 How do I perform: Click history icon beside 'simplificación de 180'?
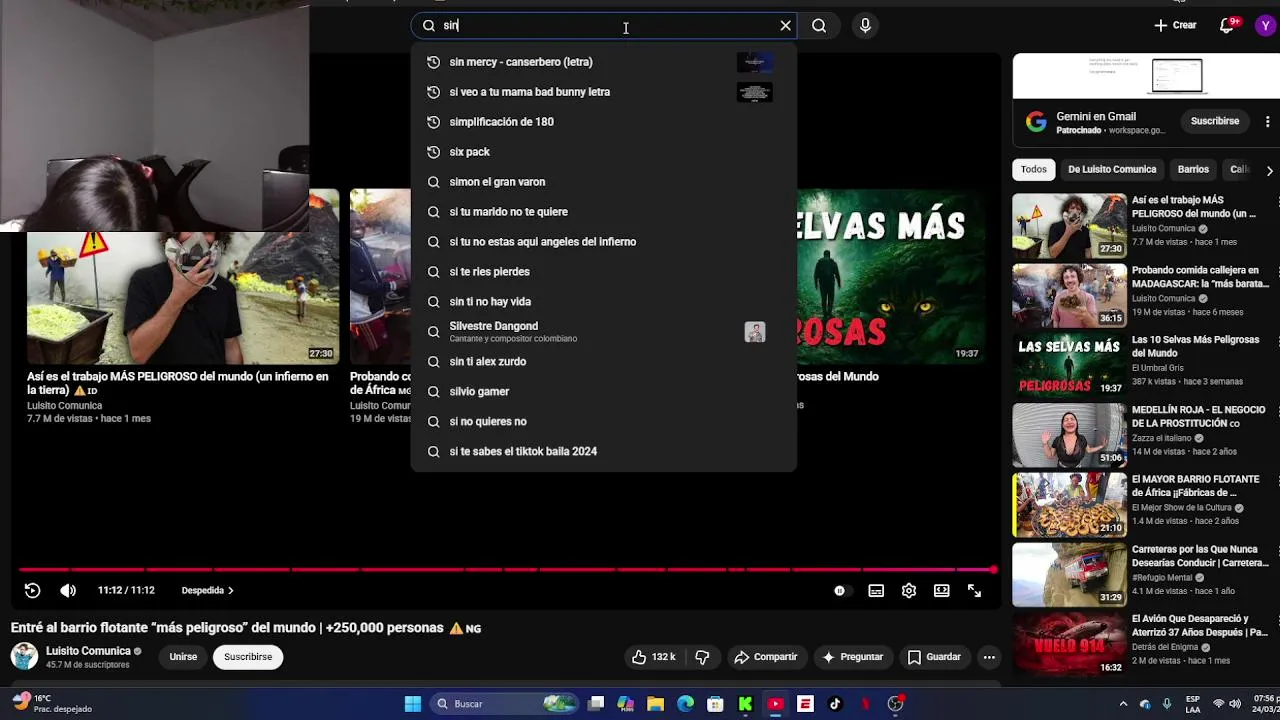point(433,122)
